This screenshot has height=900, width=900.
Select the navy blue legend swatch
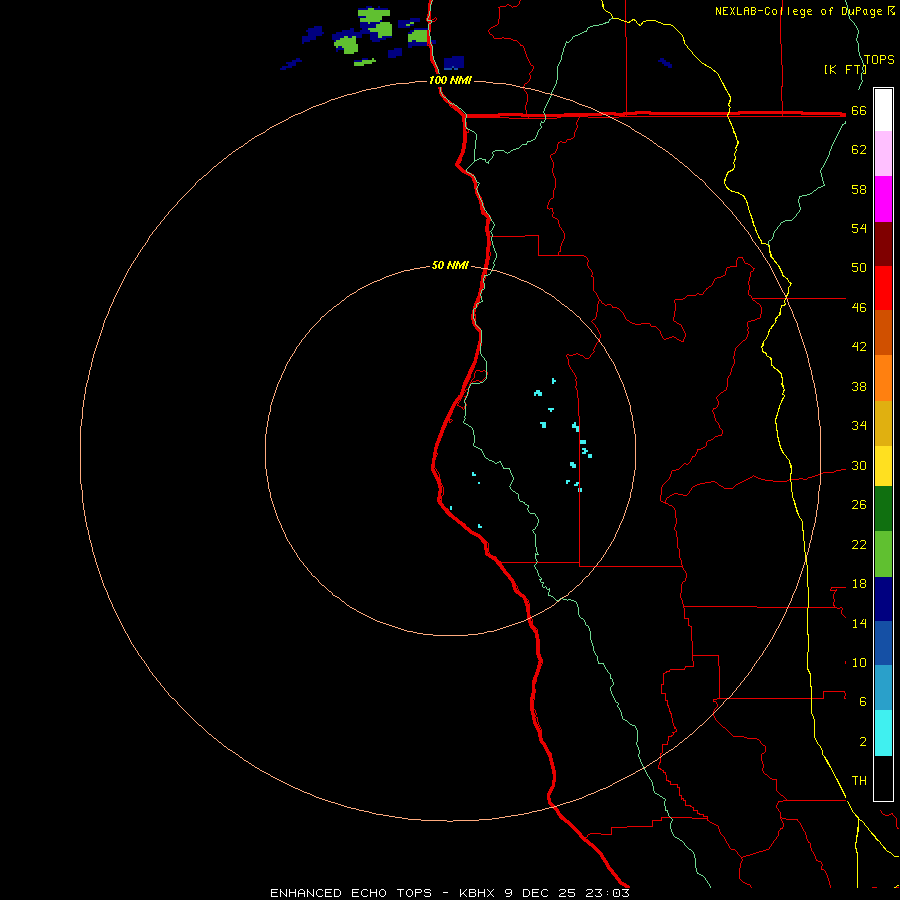pos(883,599)
